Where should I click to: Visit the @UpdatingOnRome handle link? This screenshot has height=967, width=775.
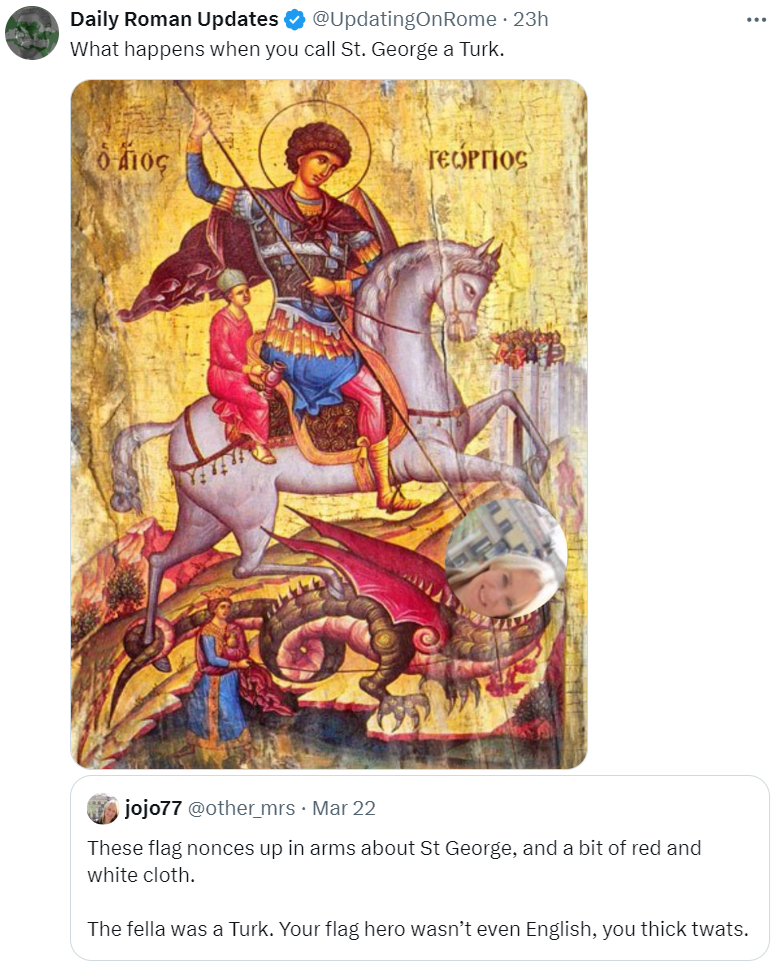pos(404,19)
